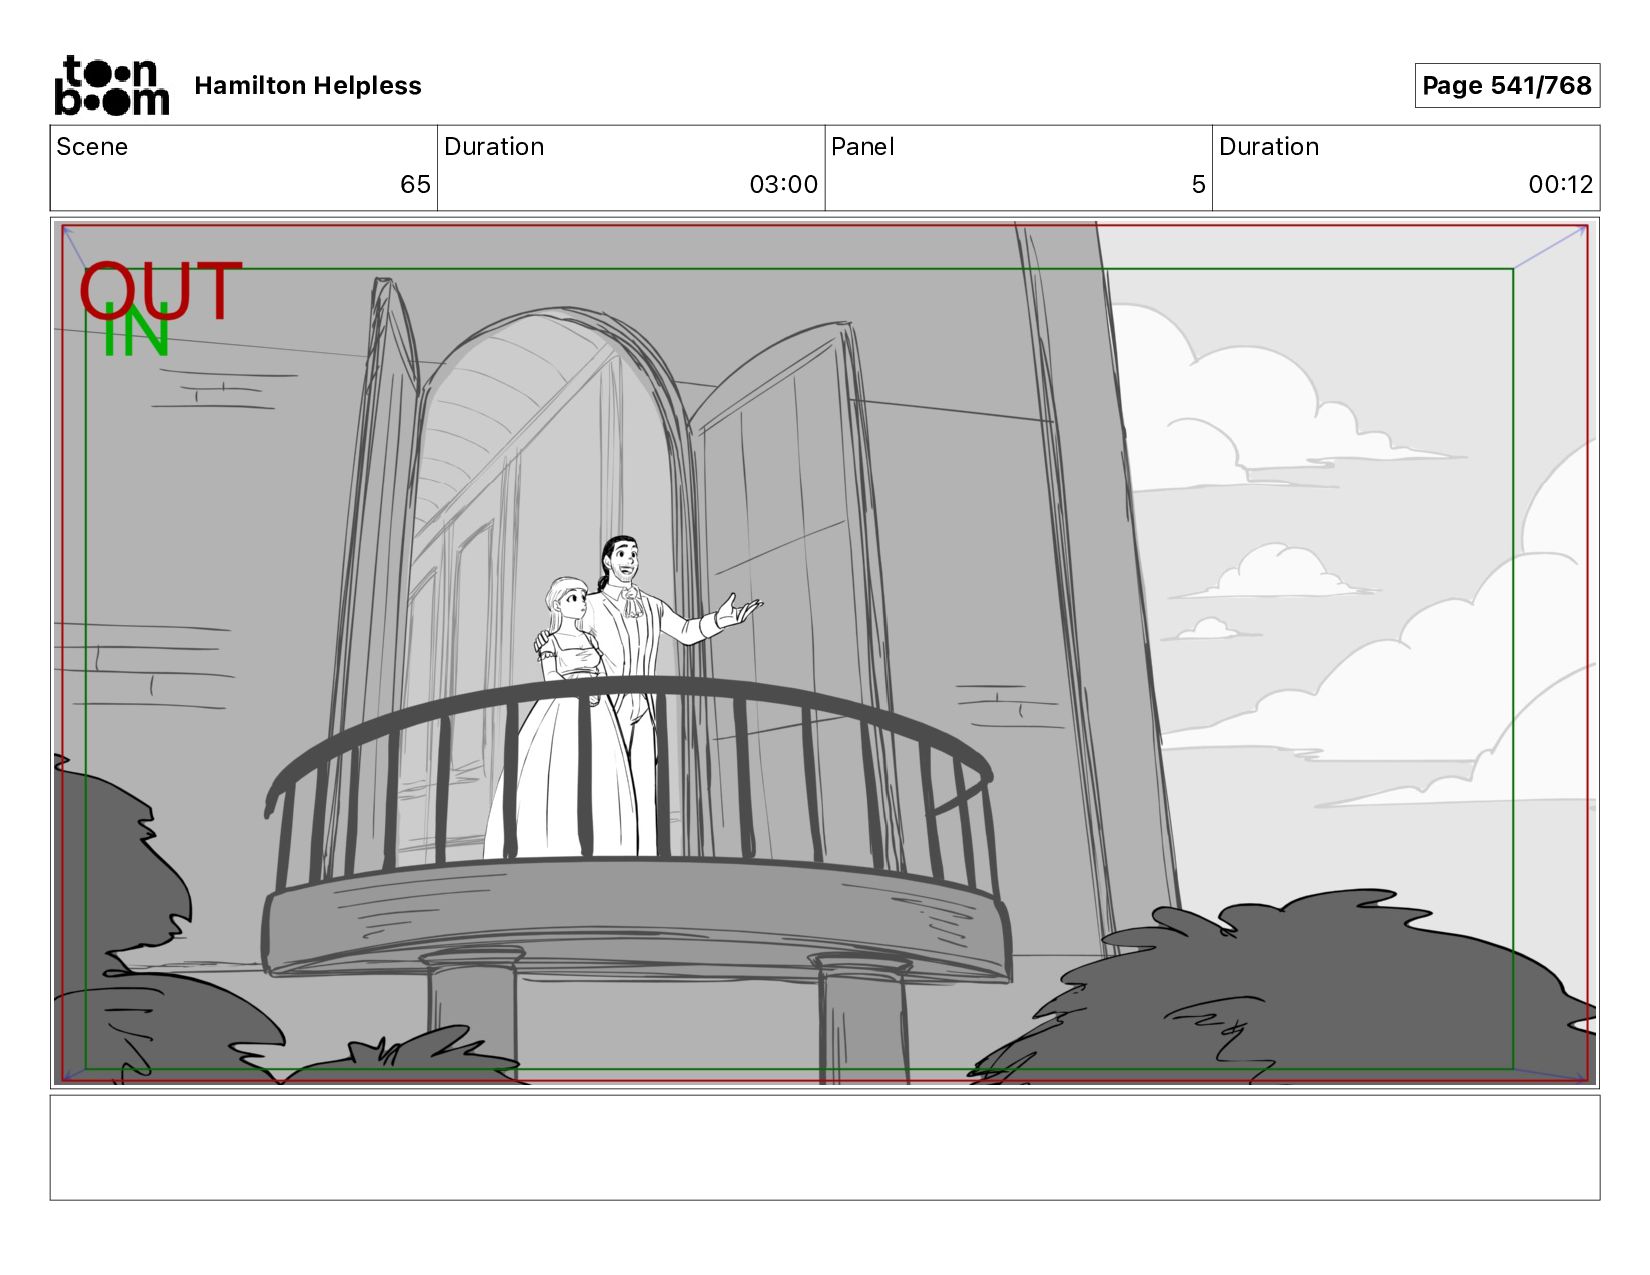Image resolution: width=1650 pixels, height=1275 pixels.
Task: Select the scene duration value '03:00'
Action: coord(783,184)
